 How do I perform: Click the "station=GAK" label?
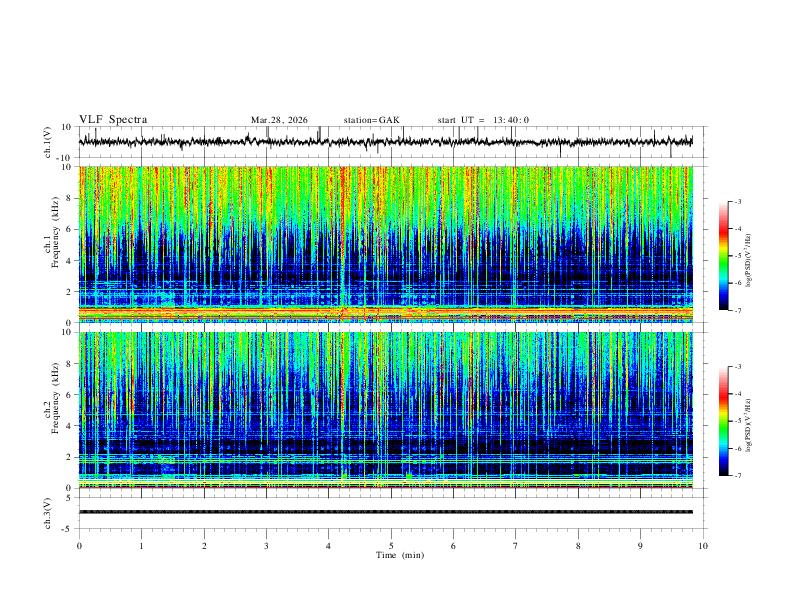[x=372, y=120]
